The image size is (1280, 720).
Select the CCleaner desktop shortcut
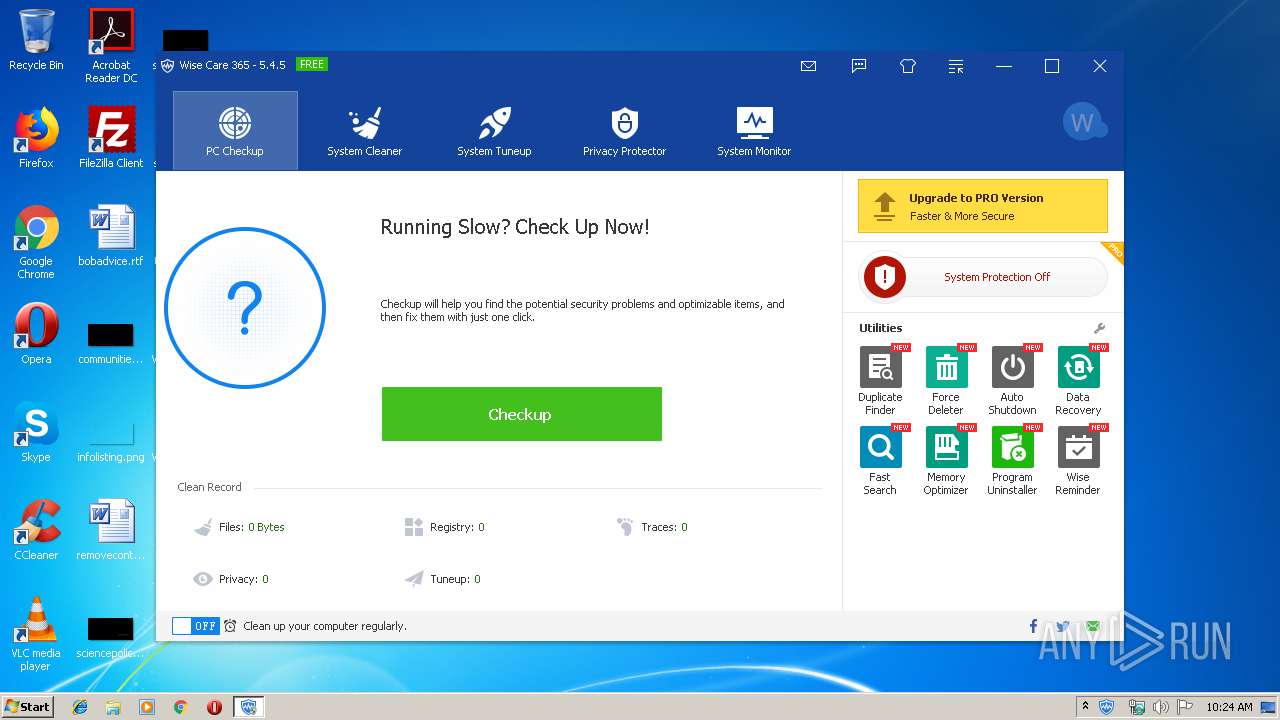pyautogui.click(x=36, y=530)
